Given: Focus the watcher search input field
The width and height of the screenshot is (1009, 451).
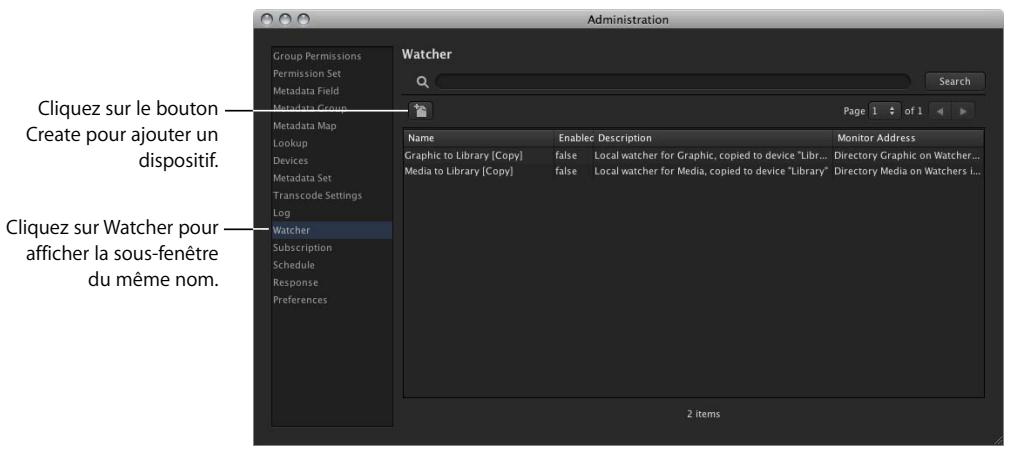Looking at the screenshot, I should 673,82.
